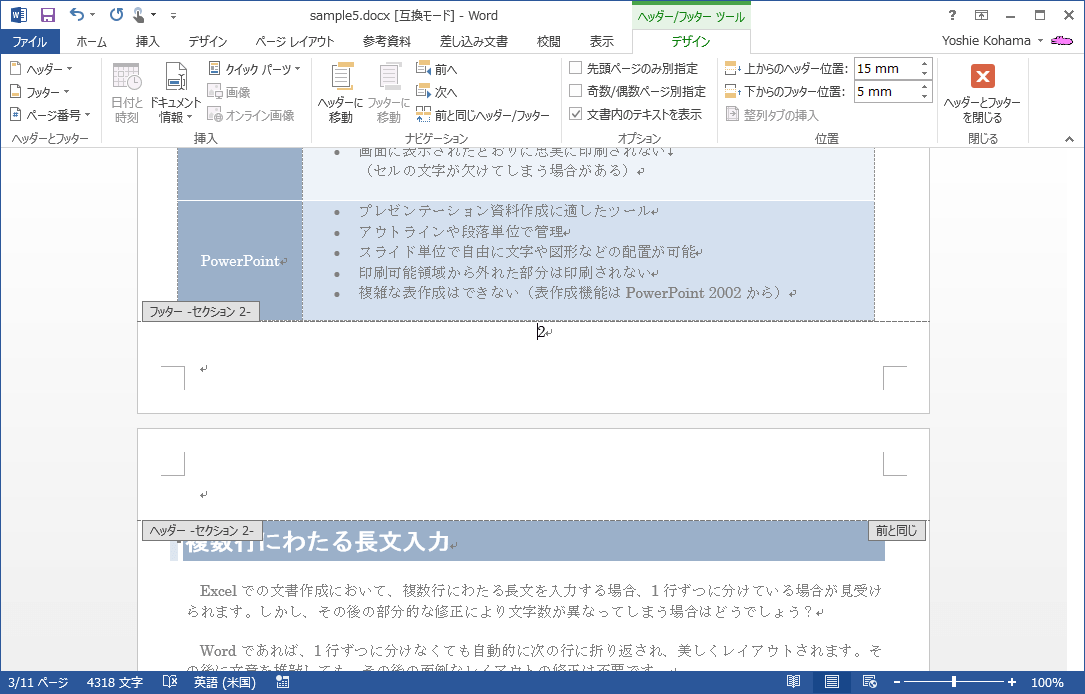Click the page count 3/11 ページ indicator
Viewport: 1085px width, 694px height.
[x=38, y=682]
